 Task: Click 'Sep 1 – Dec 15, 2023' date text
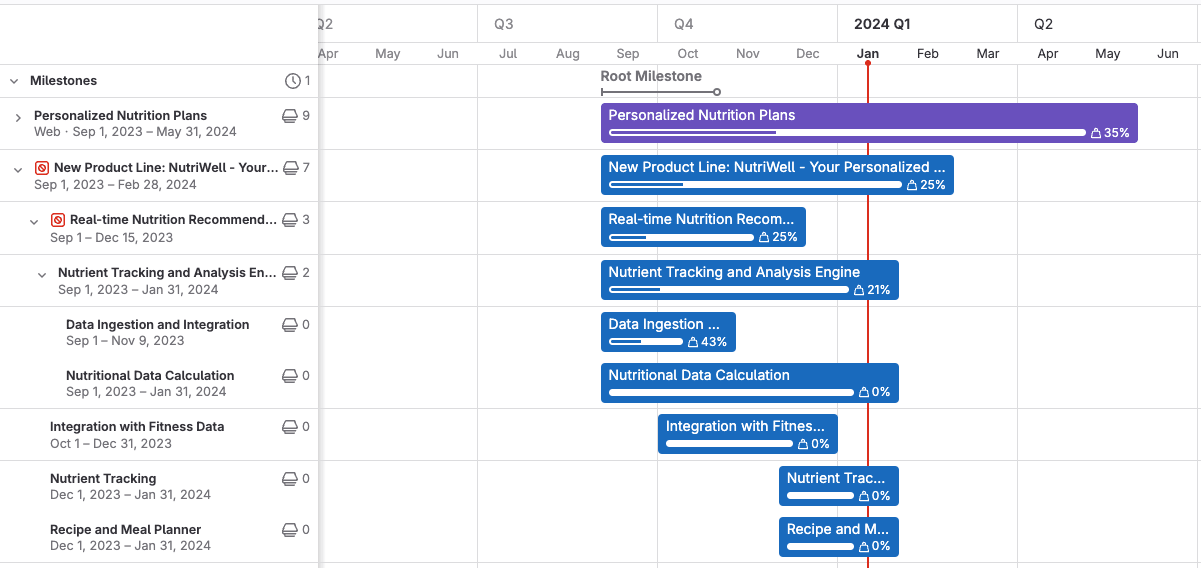[x=111, y=238]
